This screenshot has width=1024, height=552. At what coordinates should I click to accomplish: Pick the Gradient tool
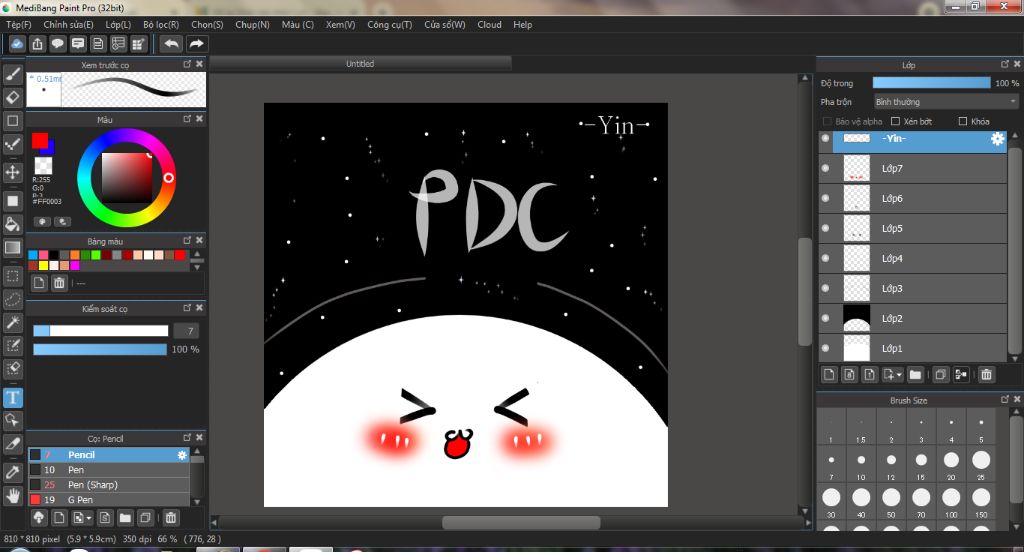tap(12, 248)
